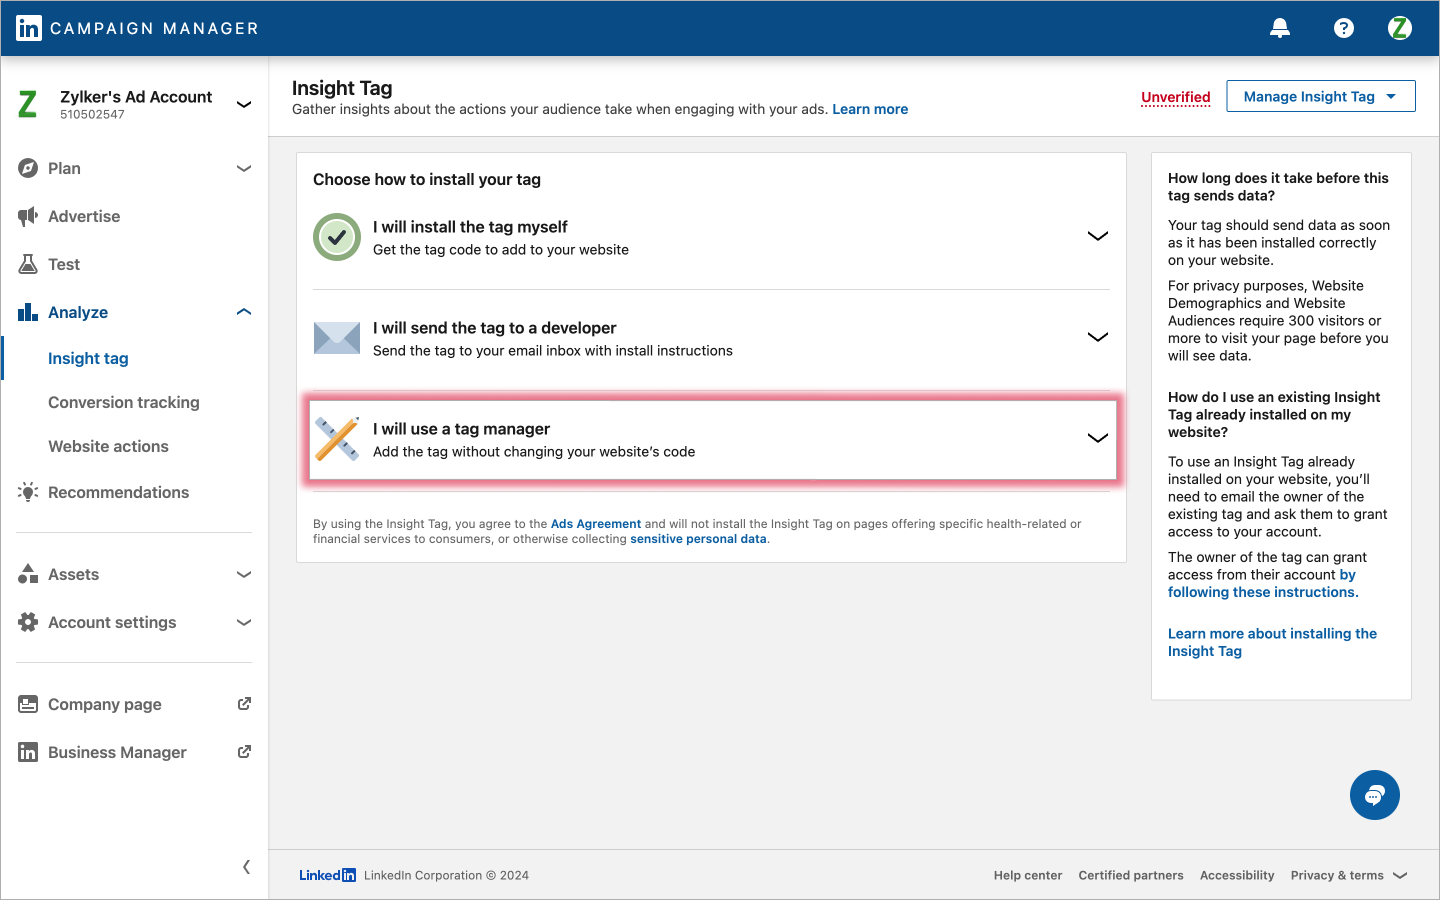This screenshot has width=1440, height=900.
Task: Collapse the Analyze section chevron
Action: coord(244,312)
